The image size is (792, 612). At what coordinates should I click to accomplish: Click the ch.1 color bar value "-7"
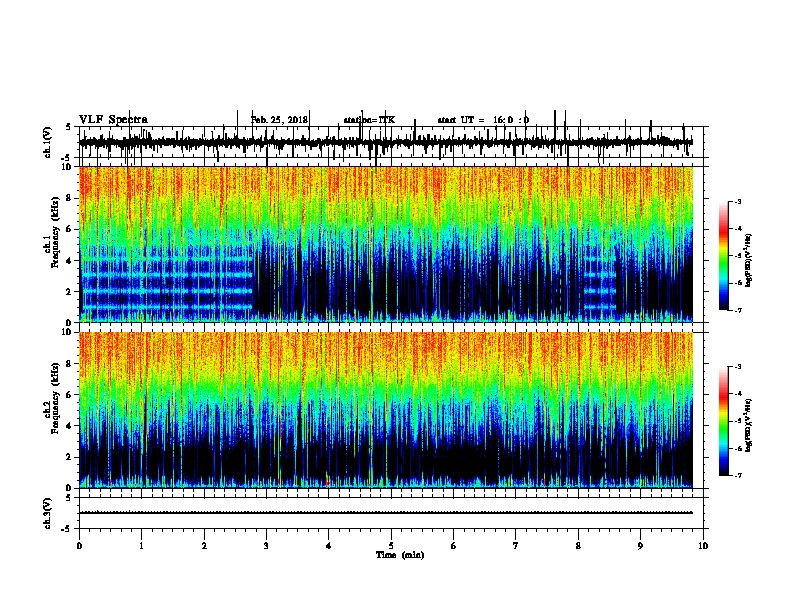coord(737,310)
